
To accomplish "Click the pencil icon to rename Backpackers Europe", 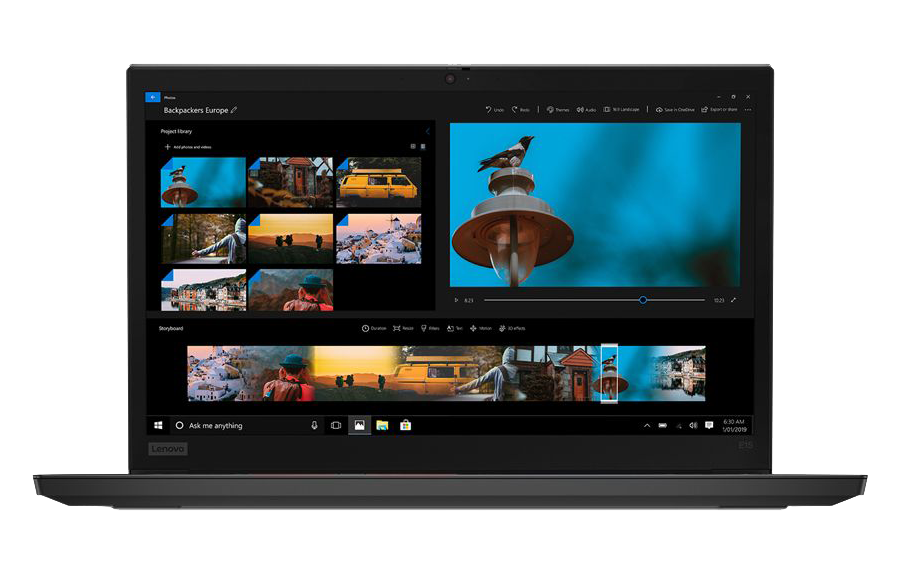I will tap(234, 110).
